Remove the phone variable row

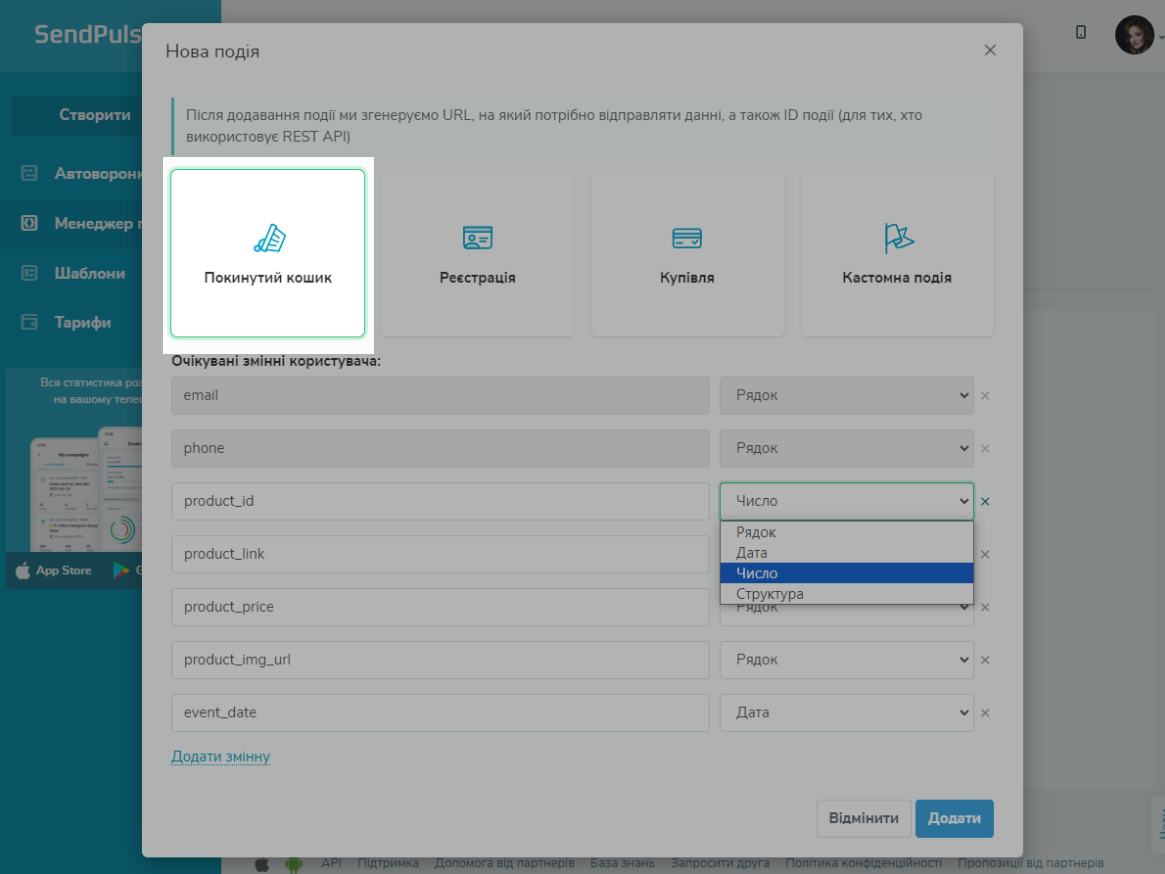pyautogui.click(x=985, y=449)
